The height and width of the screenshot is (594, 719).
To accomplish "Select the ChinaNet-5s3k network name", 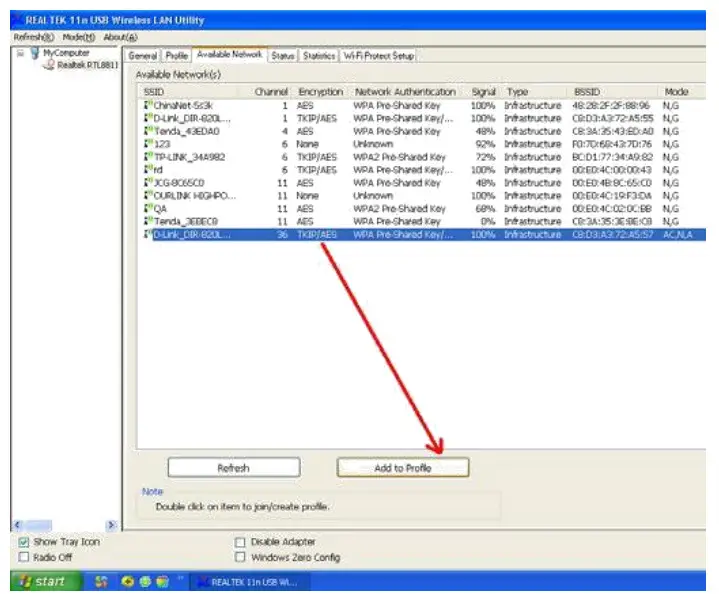I will 183,105.
